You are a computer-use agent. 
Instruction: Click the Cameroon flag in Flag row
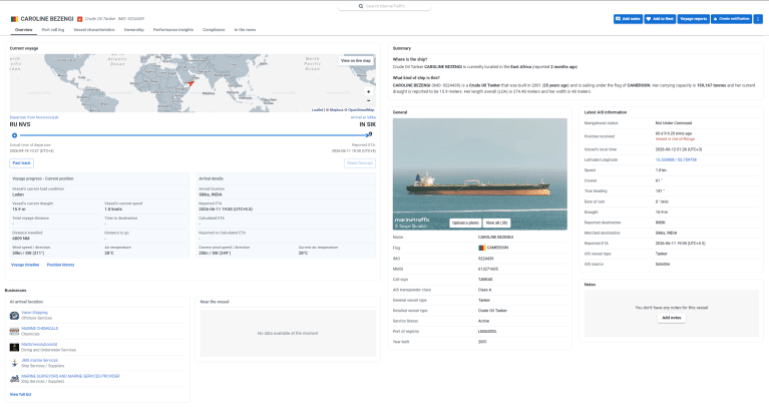[482, 248]
